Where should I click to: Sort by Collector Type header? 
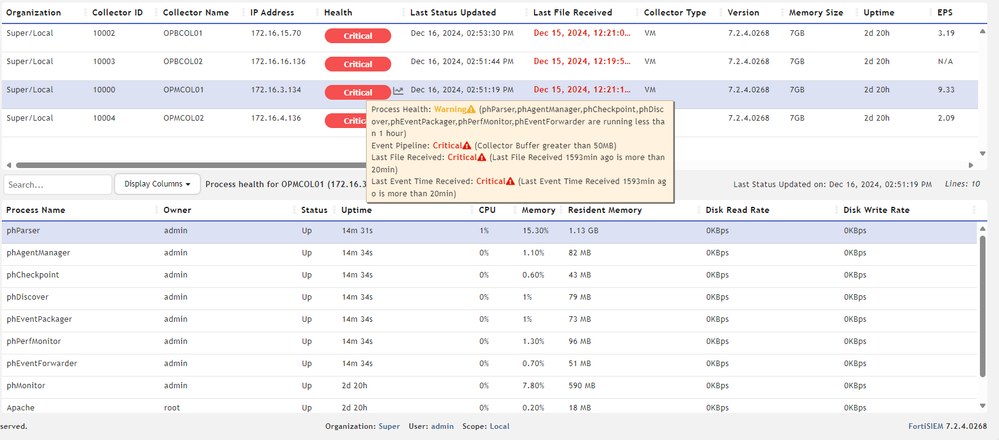tap(675, 13)
